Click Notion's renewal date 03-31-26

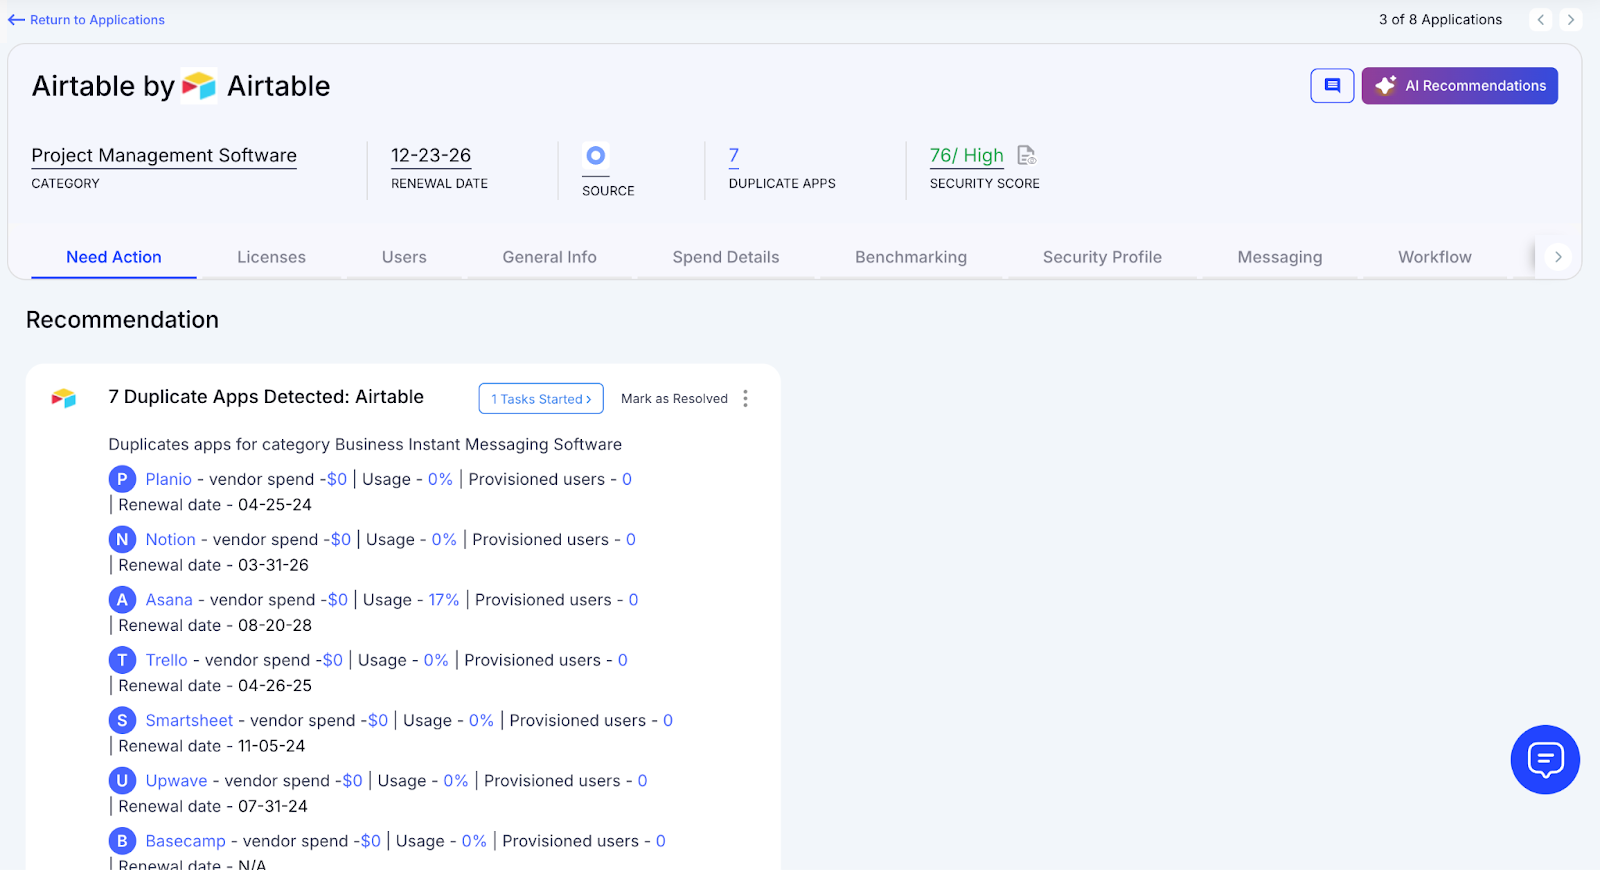[273, 565]
